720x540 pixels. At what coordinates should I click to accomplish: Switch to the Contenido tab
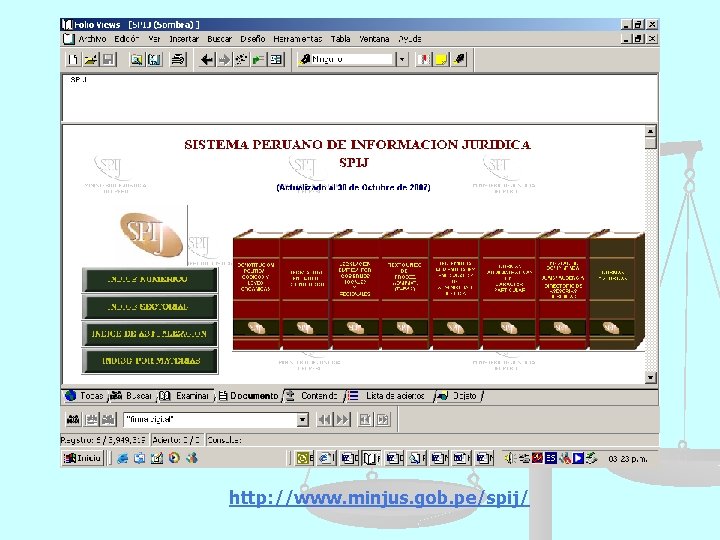coord(313,396)
